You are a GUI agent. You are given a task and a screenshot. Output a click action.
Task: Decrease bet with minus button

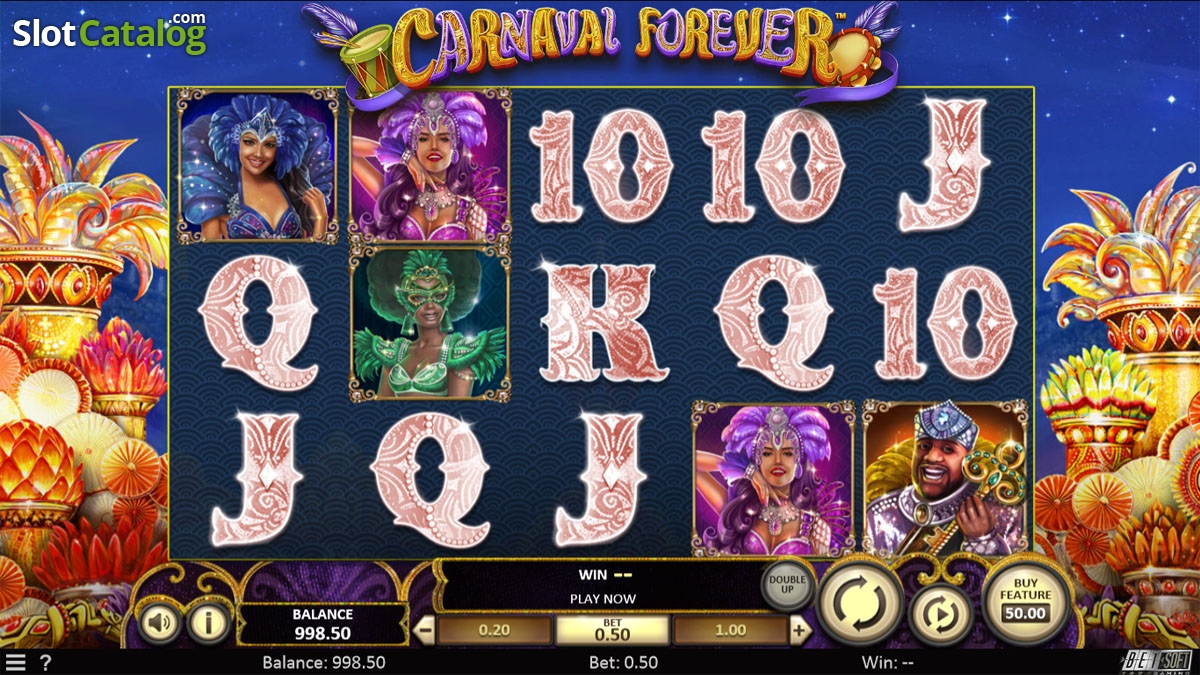pos(425,630)
